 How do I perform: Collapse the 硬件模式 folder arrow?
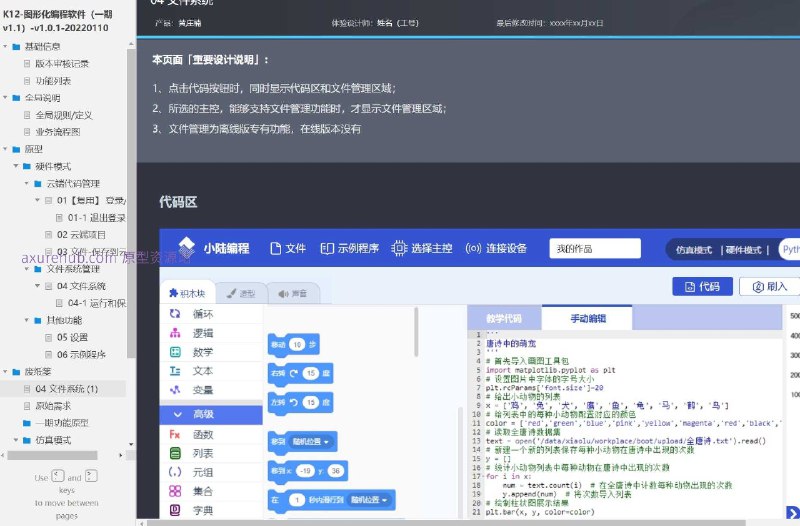[16, 166]
